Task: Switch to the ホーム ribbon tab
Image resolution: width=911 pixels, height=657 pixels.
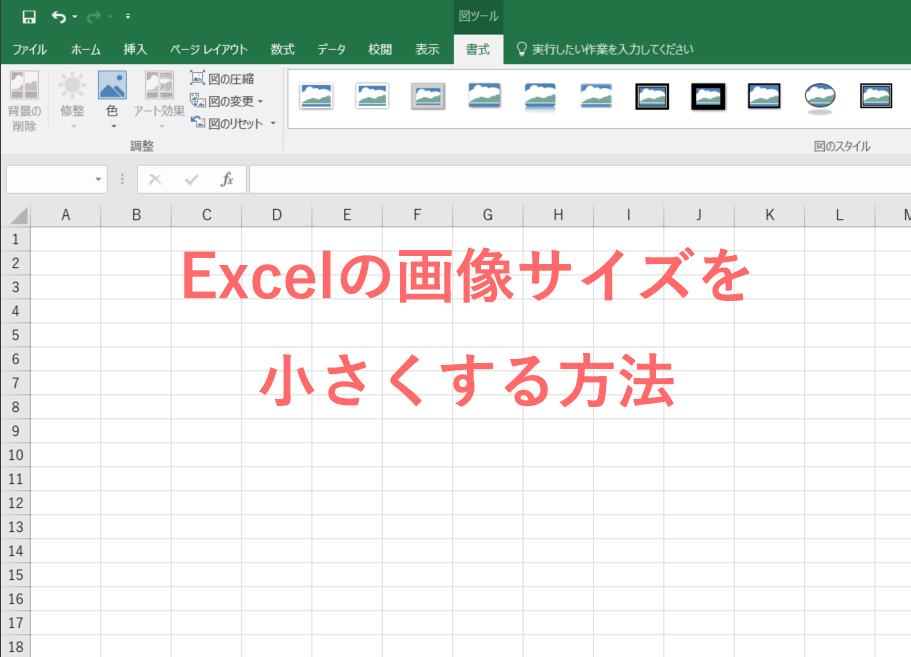Action: tap(85, 48)
